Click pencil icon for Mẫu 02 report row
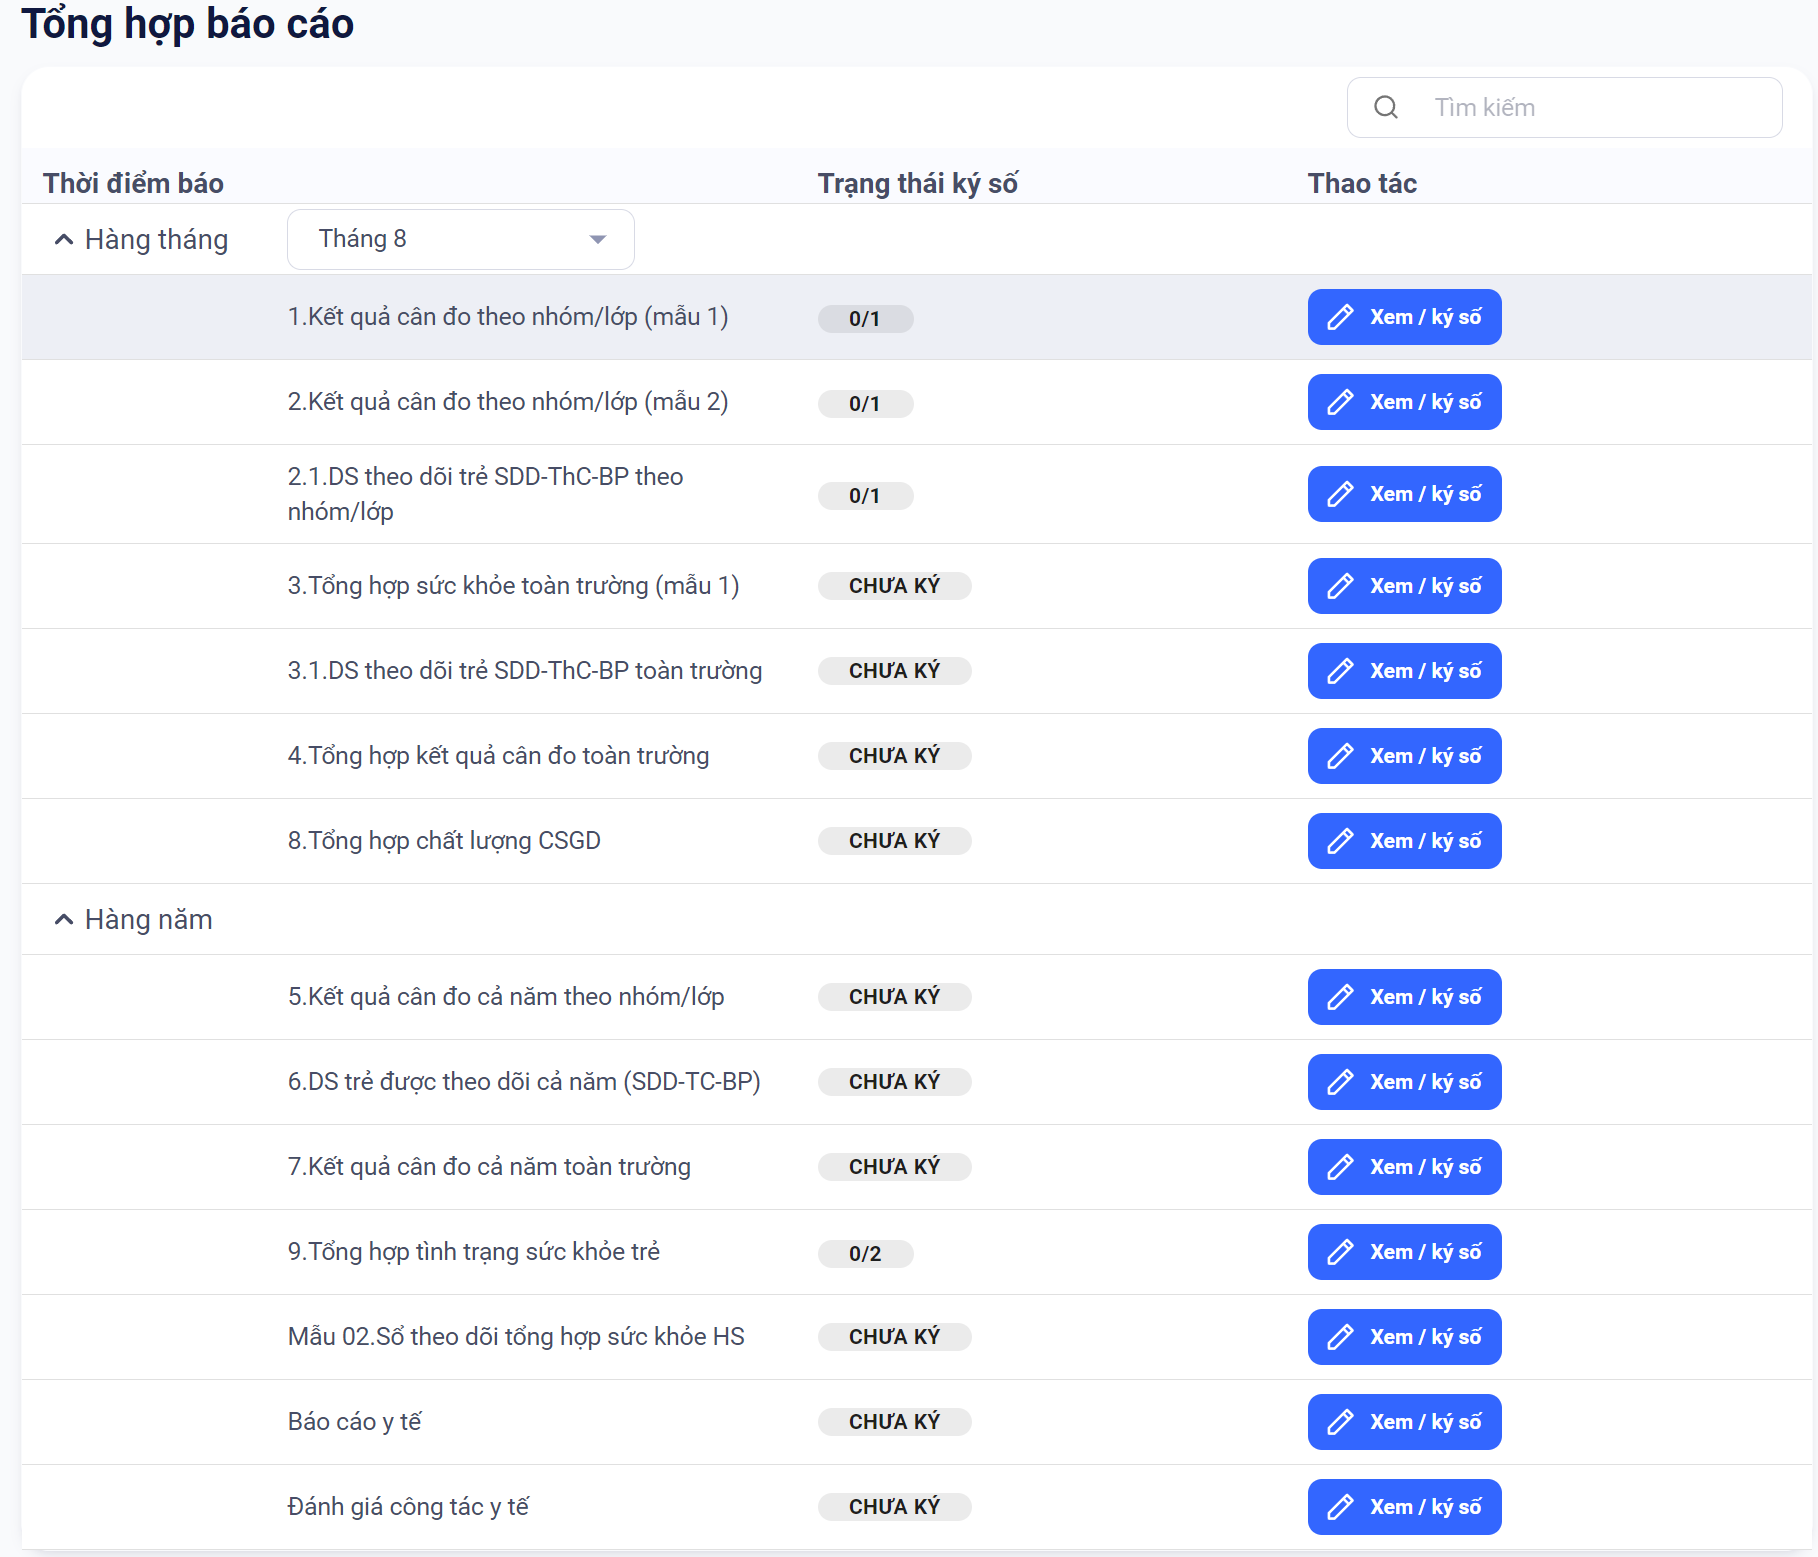Viewport: 1818px width, 1557px height. tap(1340, 1337)
